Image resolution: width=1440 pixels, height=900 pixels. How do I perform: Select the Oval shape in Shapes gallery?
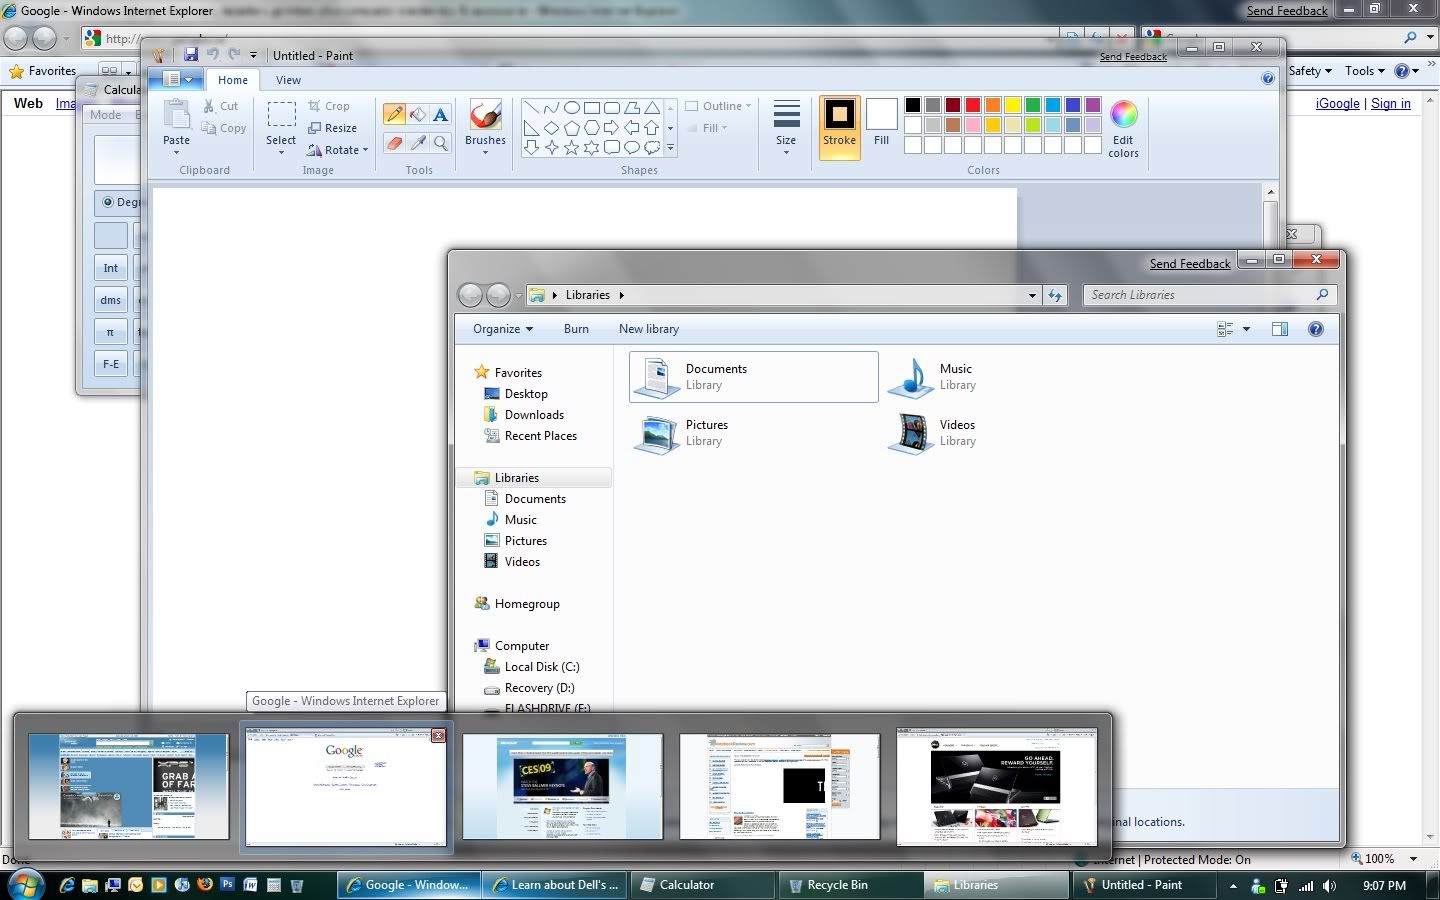(572, 108)
